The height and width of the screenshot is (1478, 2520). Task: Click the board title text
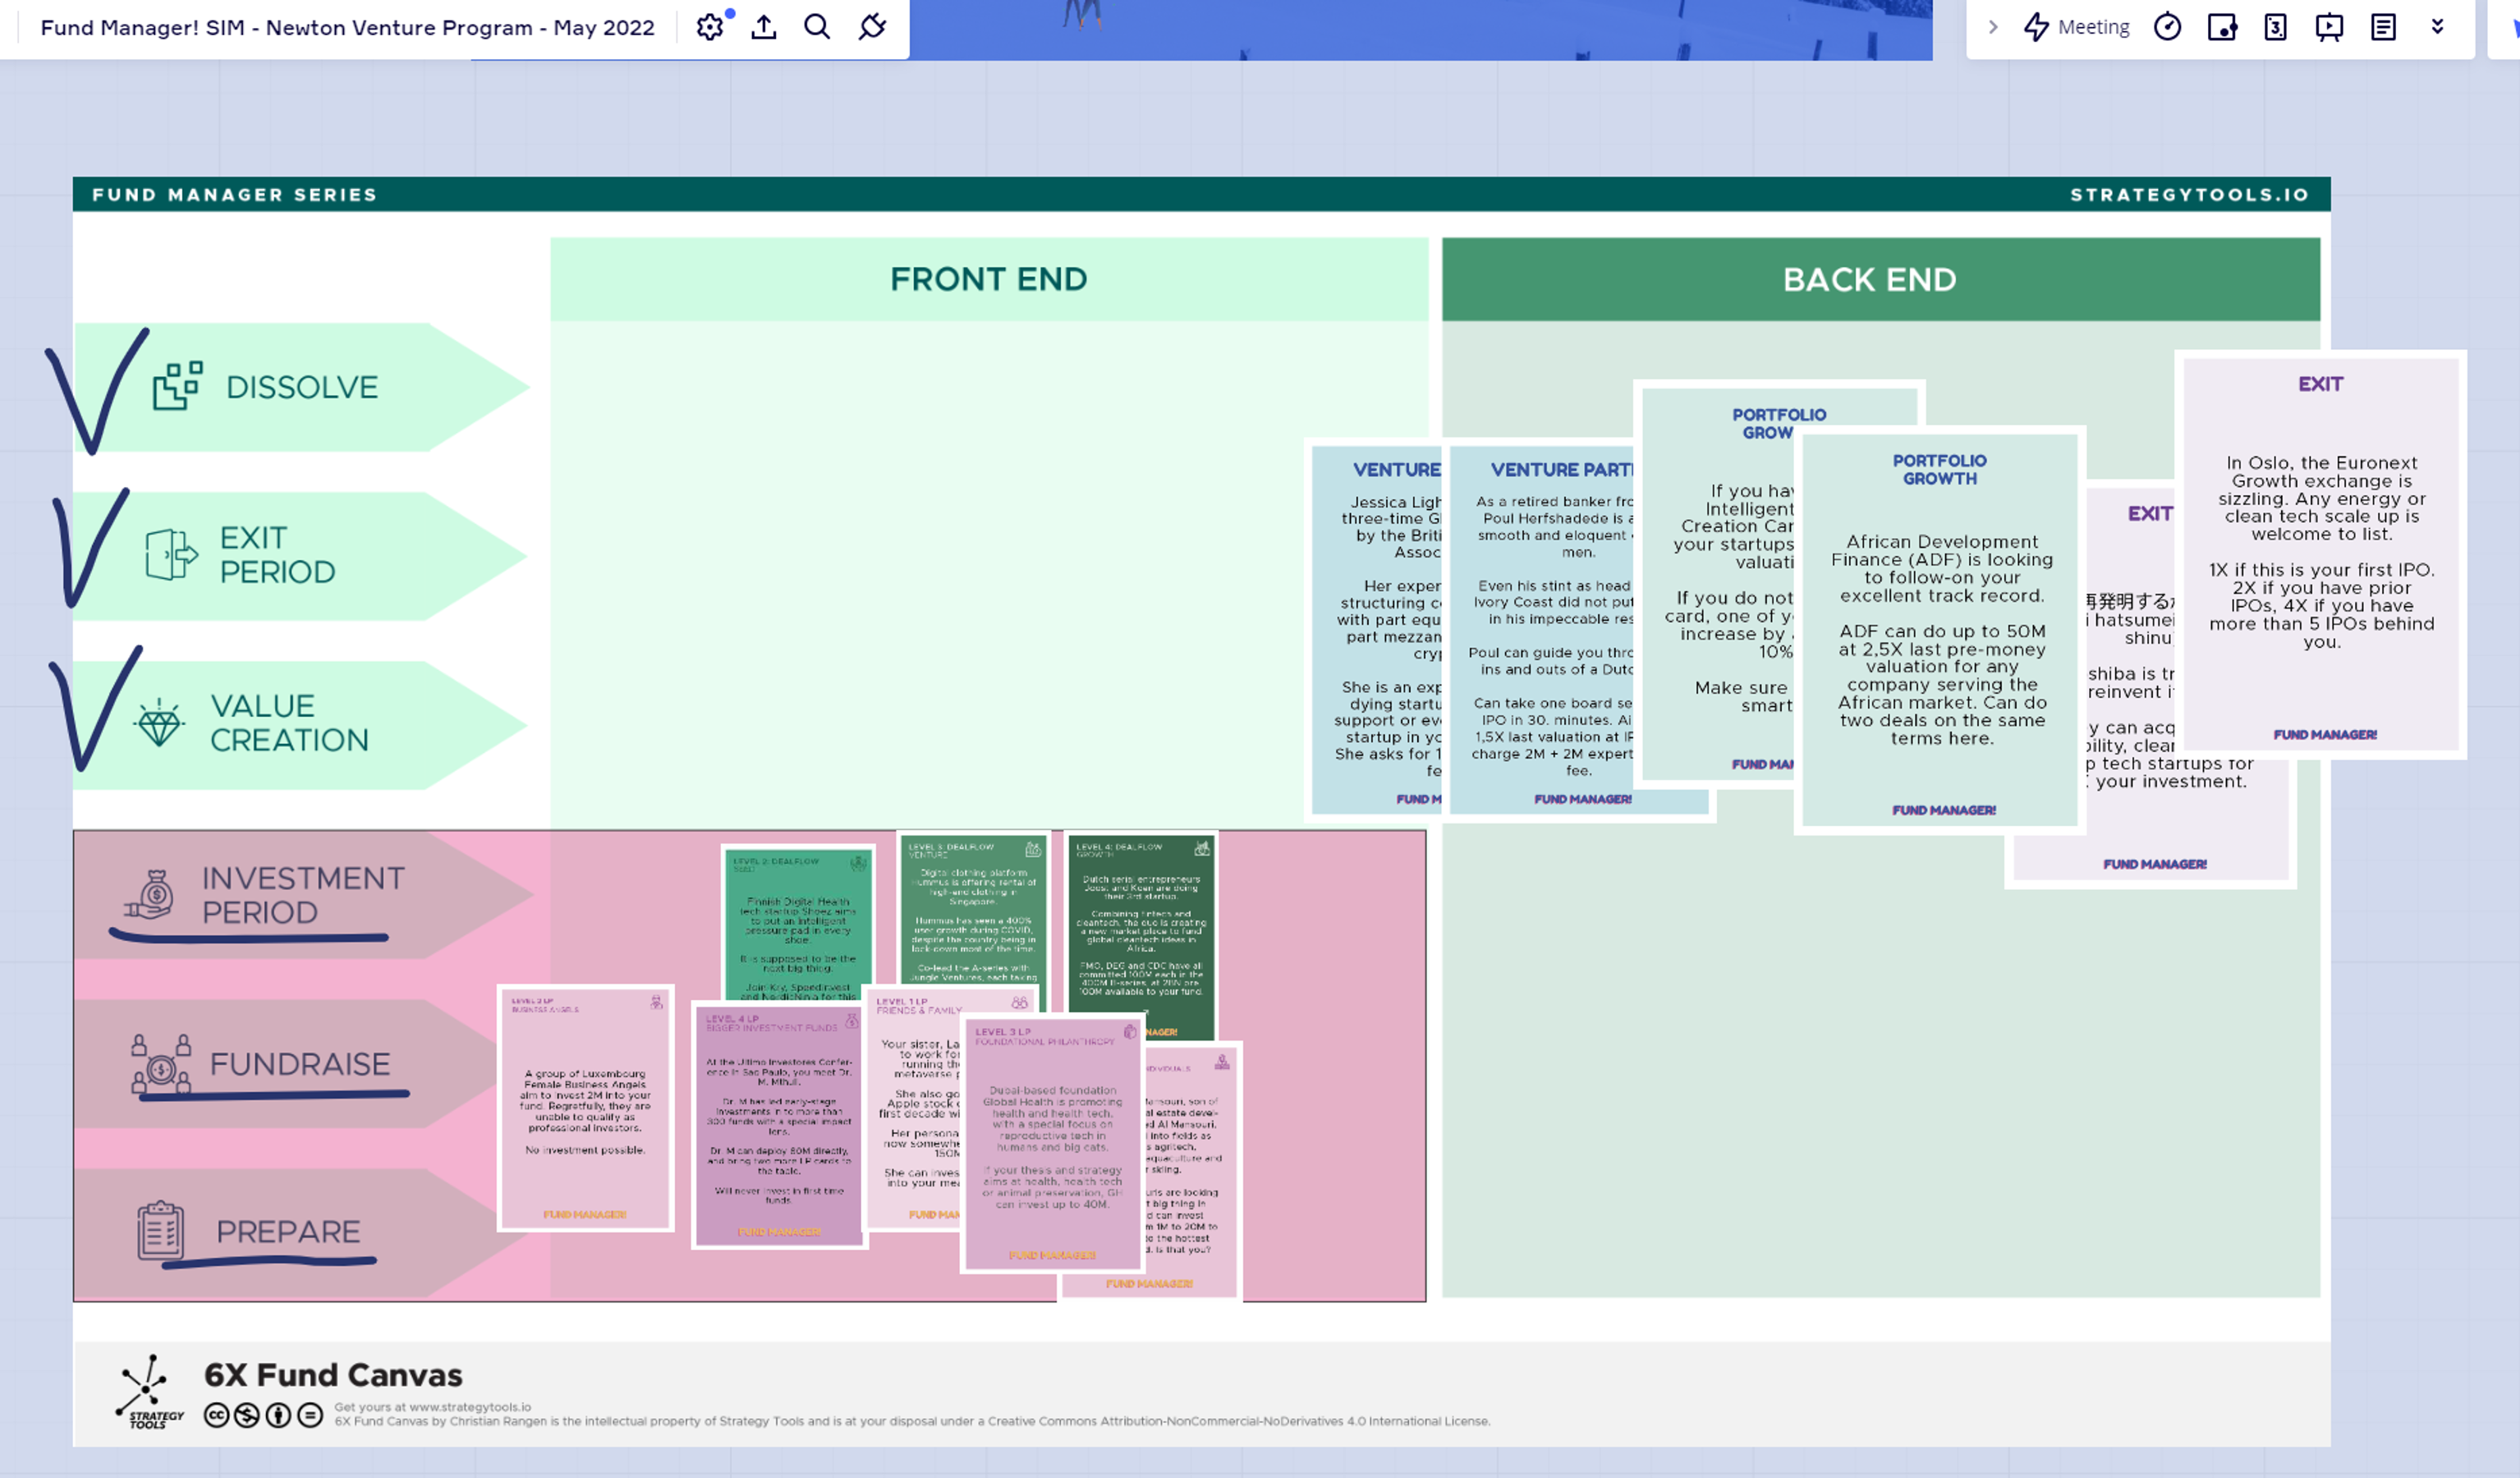[347, 28]
